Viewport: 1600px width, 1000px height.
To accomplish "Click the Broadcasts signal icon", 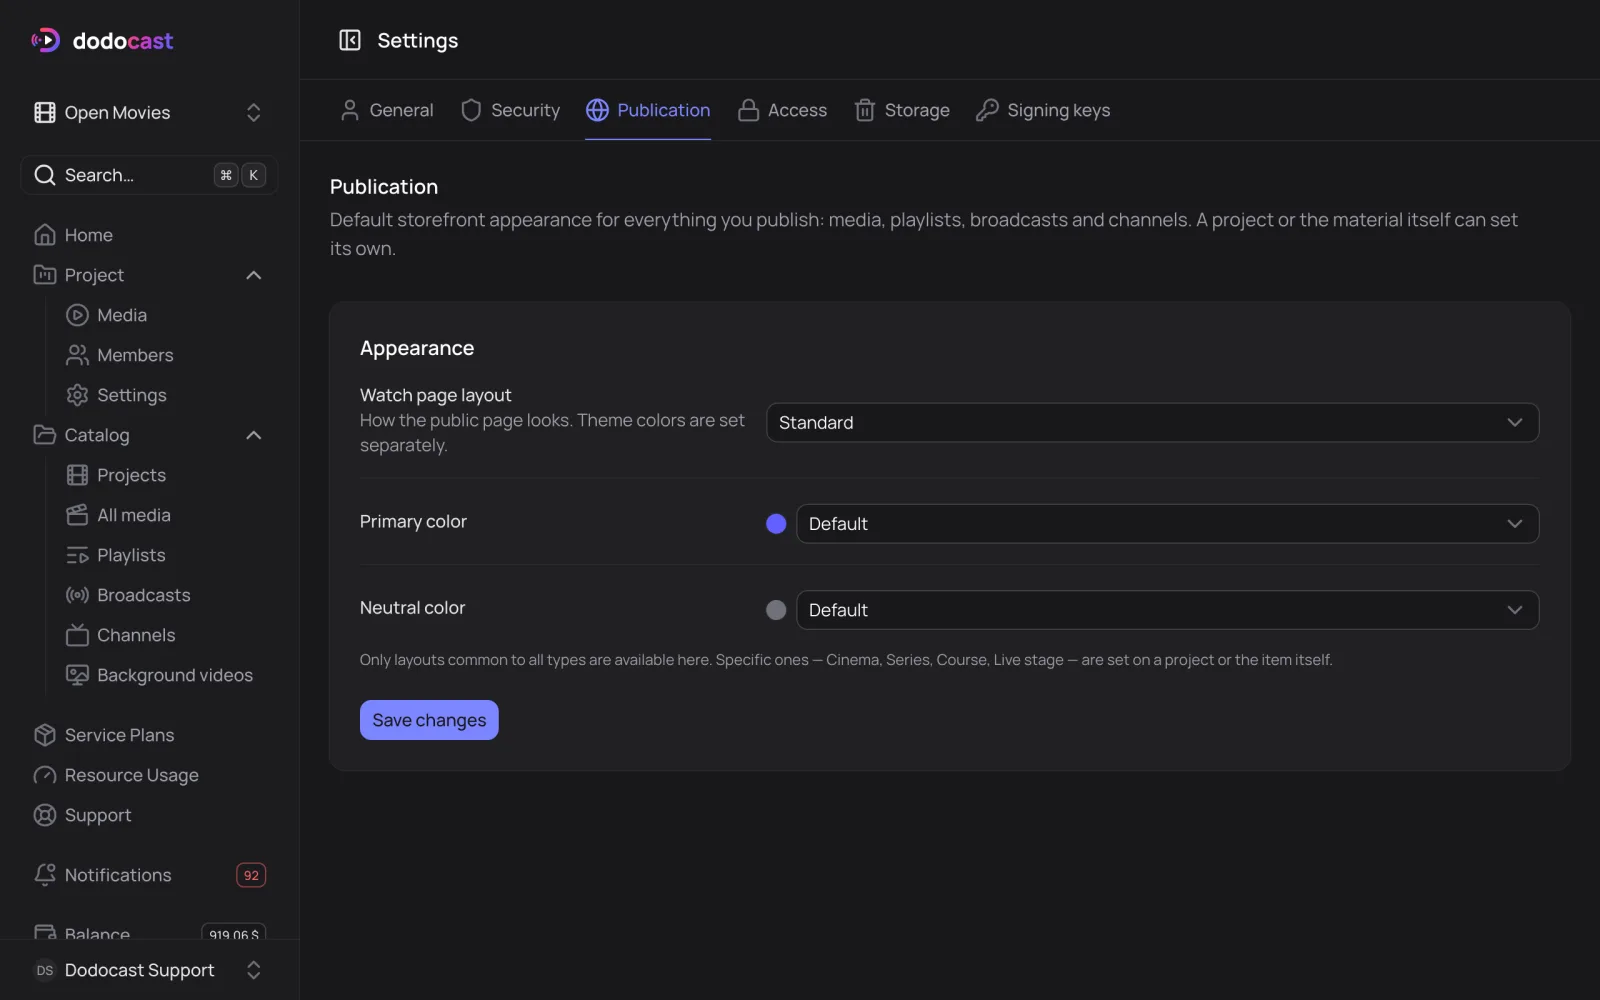I will click(77, 595).
